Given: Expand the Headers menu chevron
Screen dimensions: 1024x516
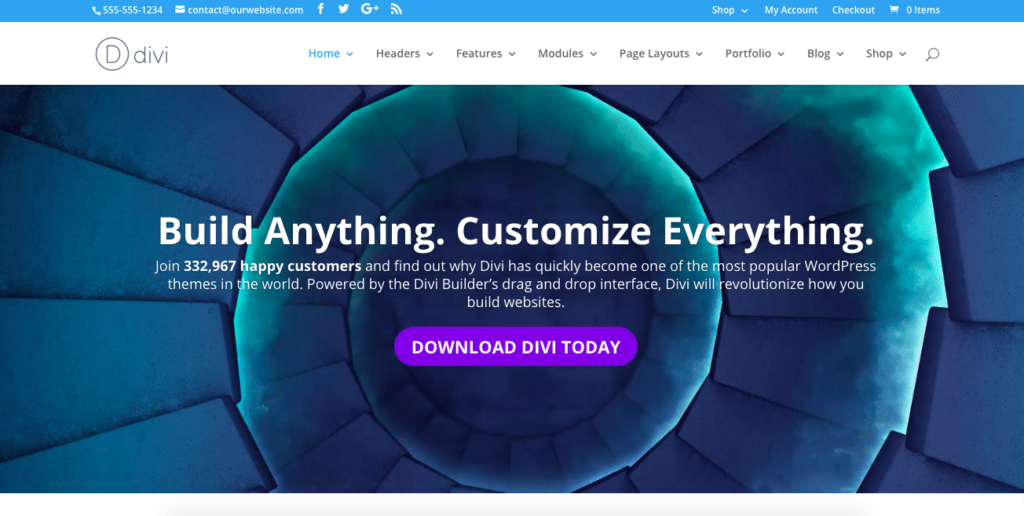Looking at the screenshot, I should [x=430, y=54].
